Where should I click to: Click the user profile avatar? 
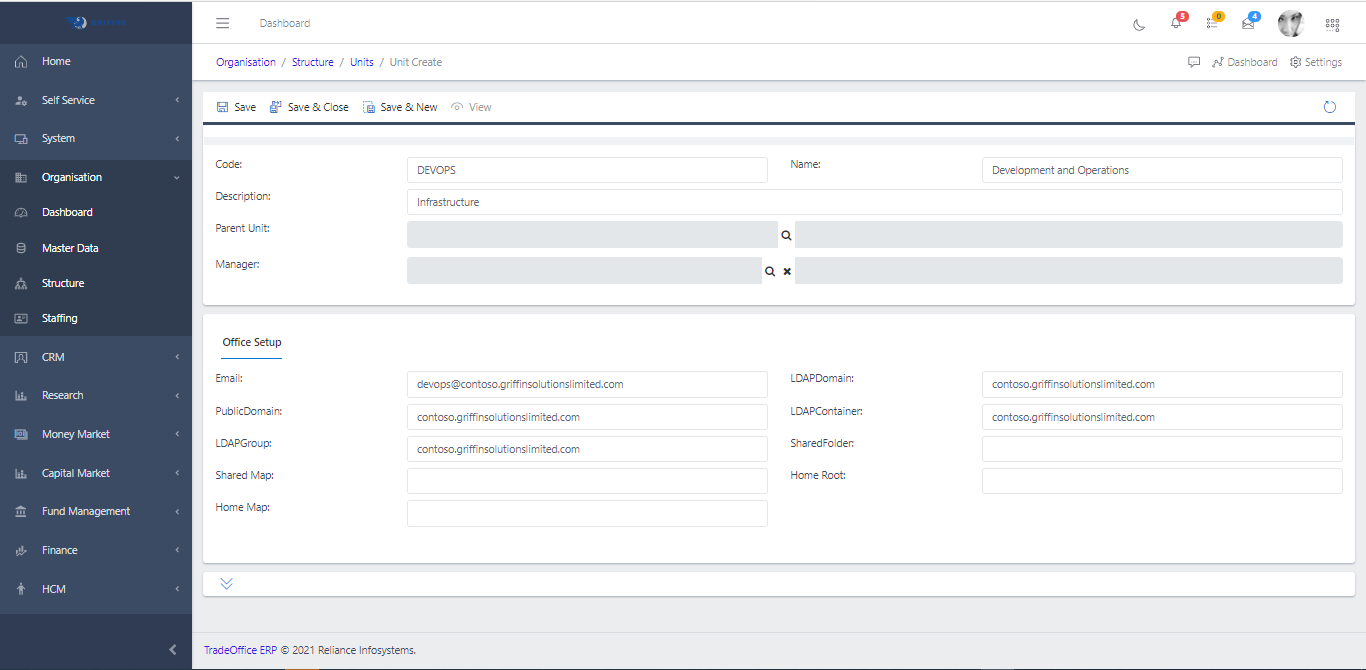1291,24
